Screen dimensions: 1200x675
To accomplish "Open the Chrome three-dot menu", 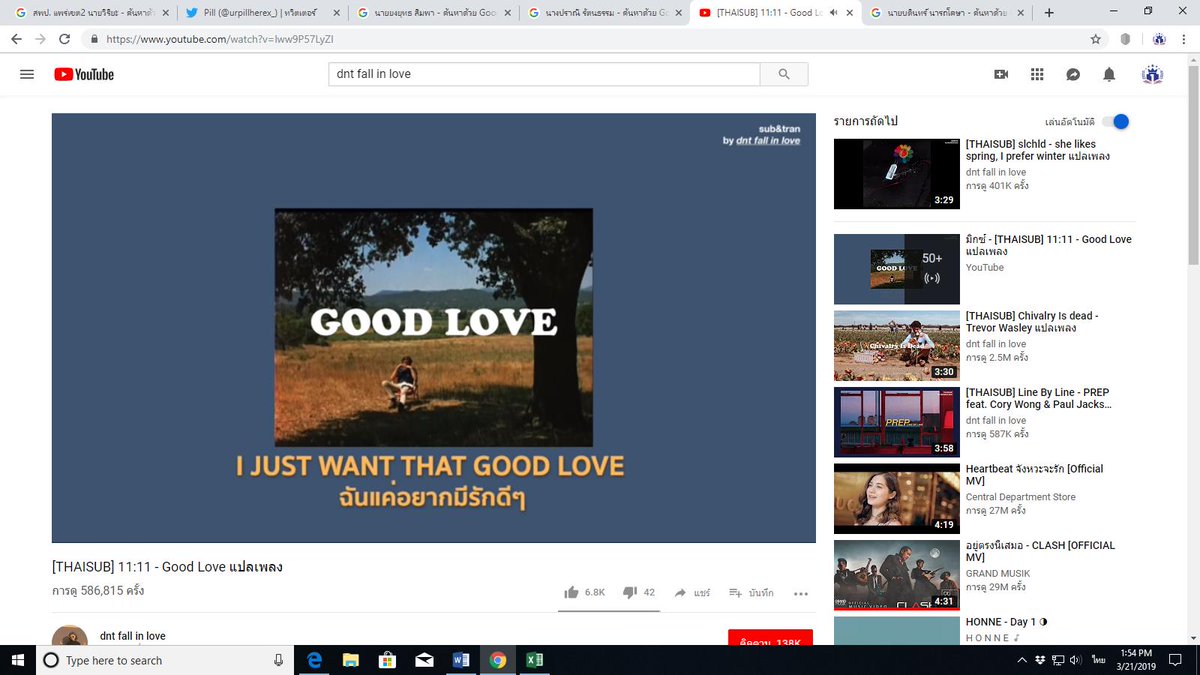I will point(1184,39).
